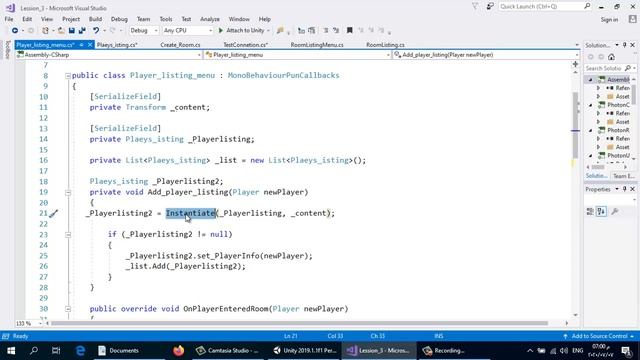Click the Save All toolbar icon

pos(82,31)
